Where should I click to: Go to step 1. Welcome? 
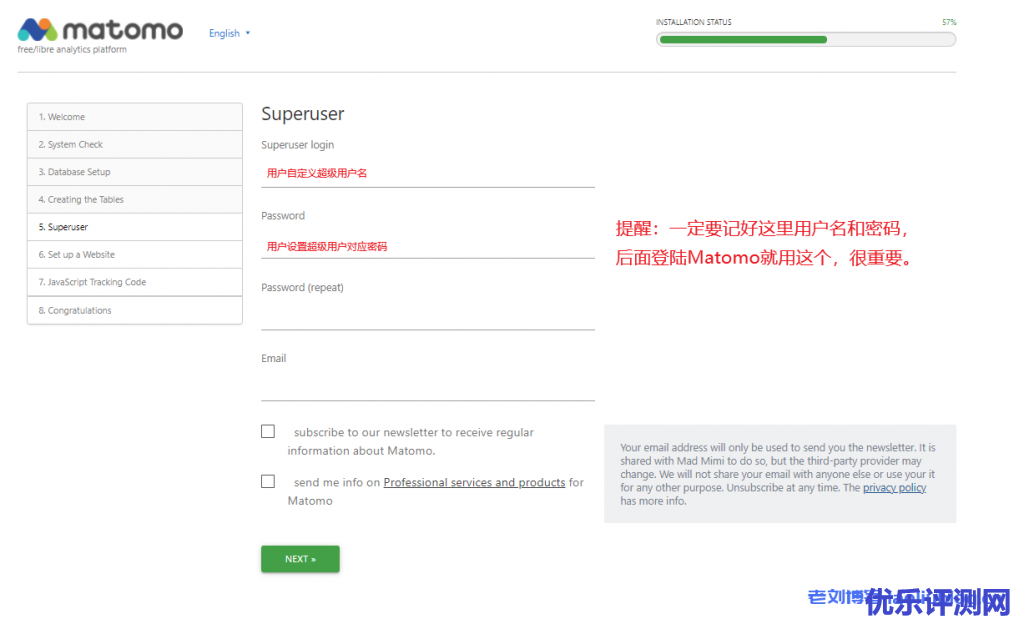(135, 117)
